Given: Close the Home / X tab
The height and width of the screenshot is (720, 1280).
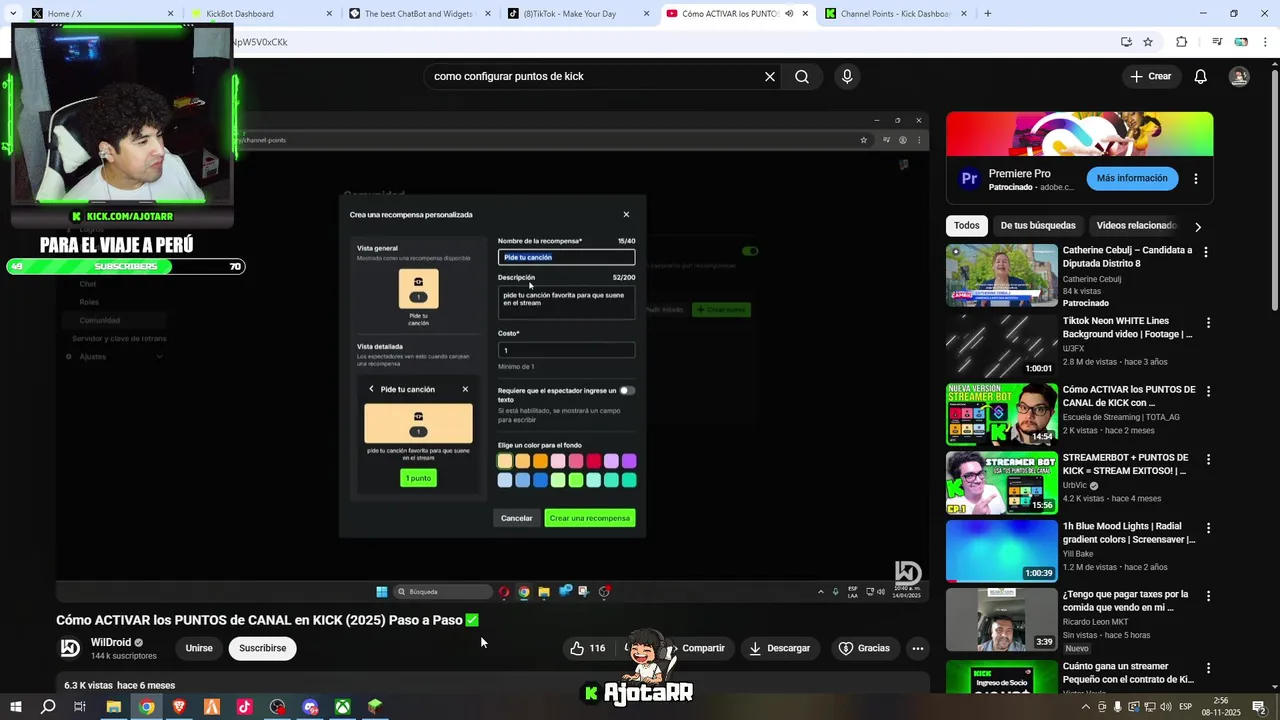Looking at the screenshot, I should (x=170, y=14).
